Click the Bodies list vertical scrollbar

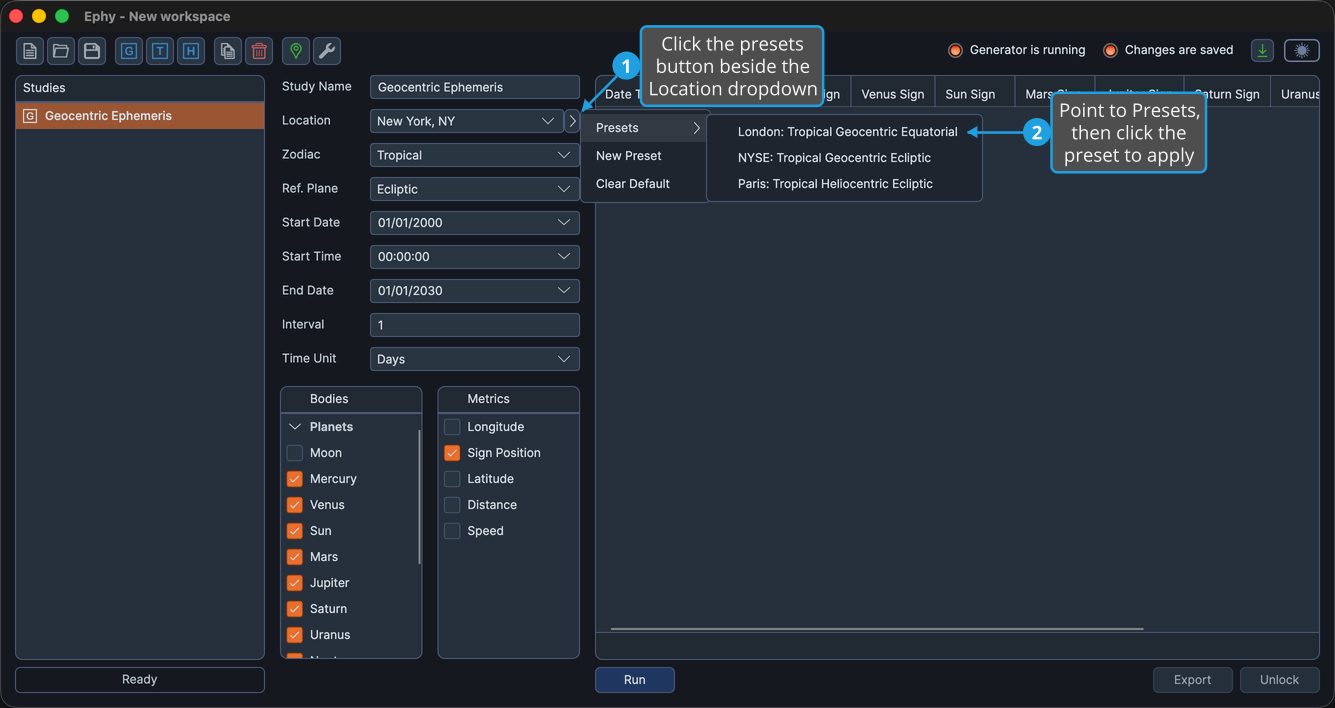419,497
